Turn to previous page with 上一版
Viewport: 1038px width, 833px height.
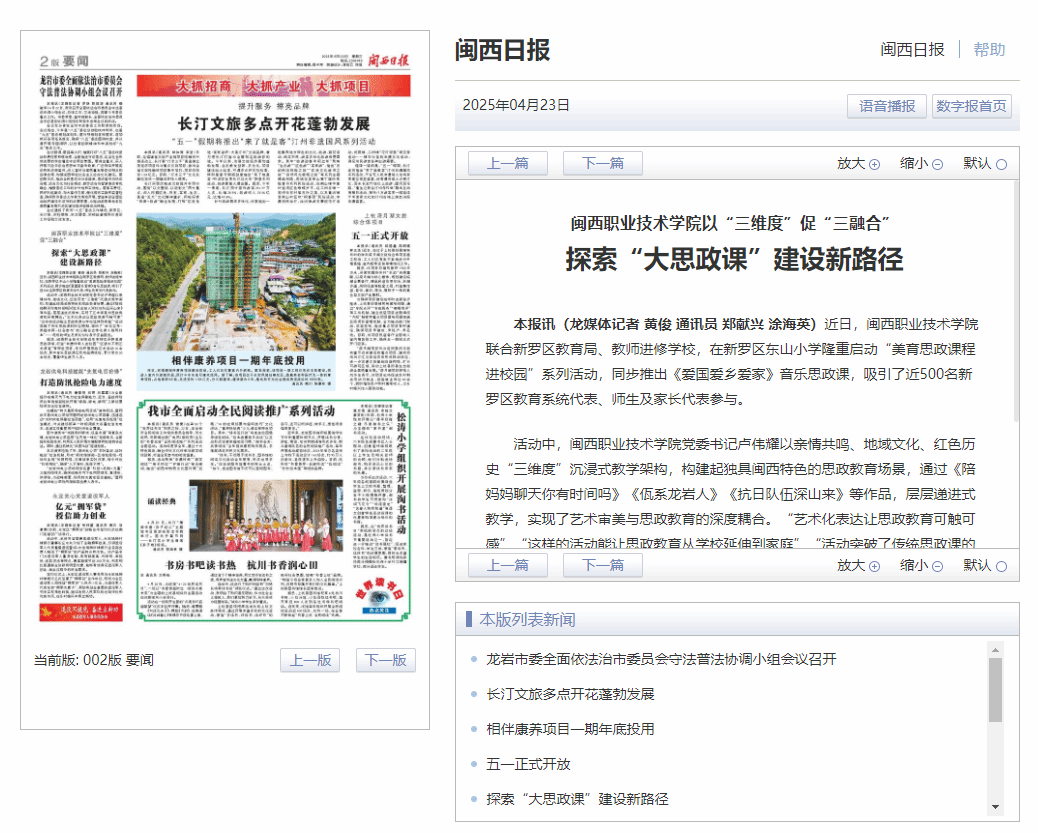310,660
